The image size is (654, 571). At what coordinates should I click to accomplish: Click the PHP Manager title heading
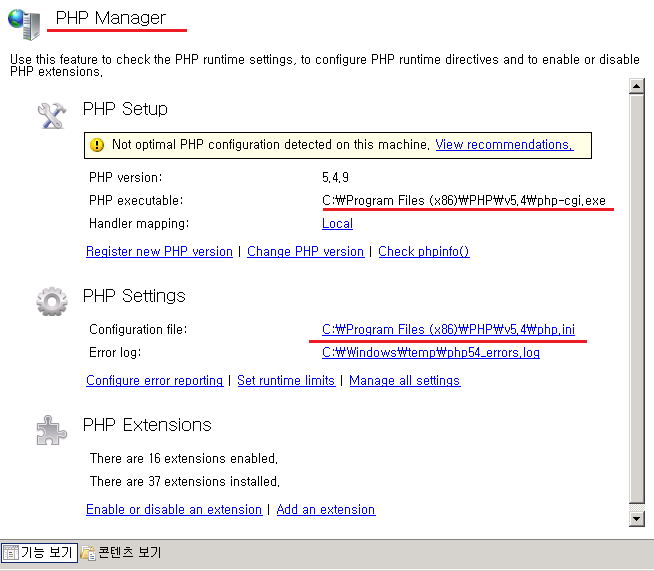tap(111, 18)
